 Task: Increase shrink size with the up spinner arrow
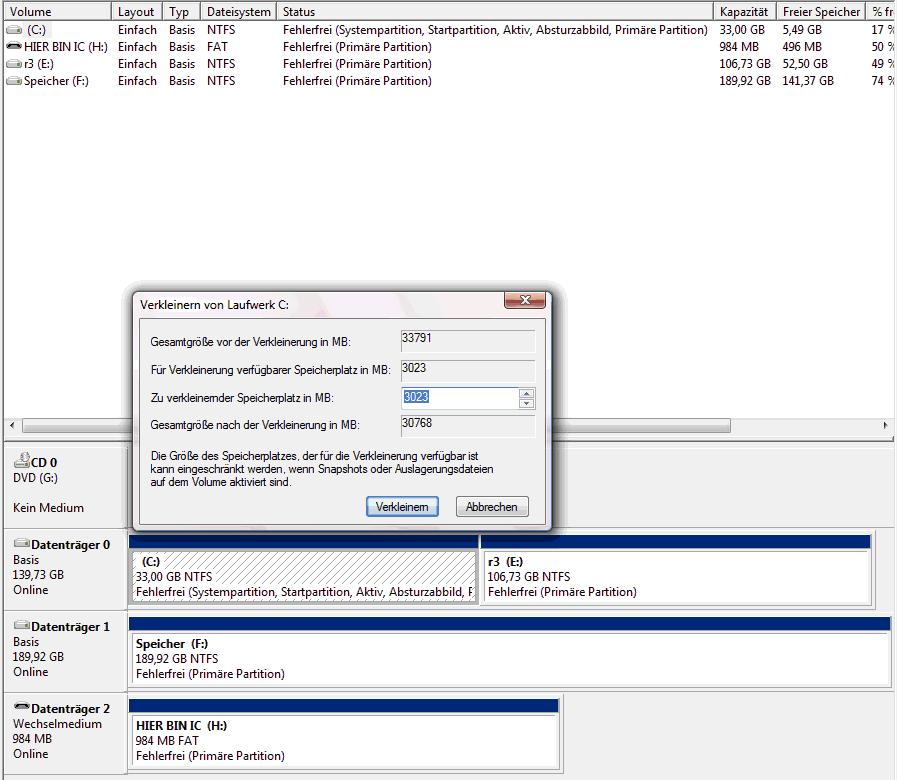click(x=527, y=393)
